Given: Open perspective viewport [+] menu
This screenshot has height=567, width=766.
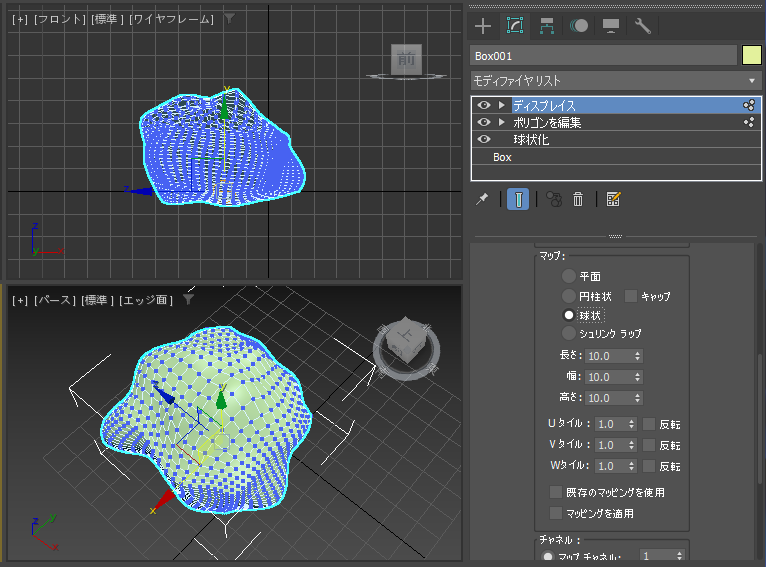Looking at the screenshot, I should 20,300.
